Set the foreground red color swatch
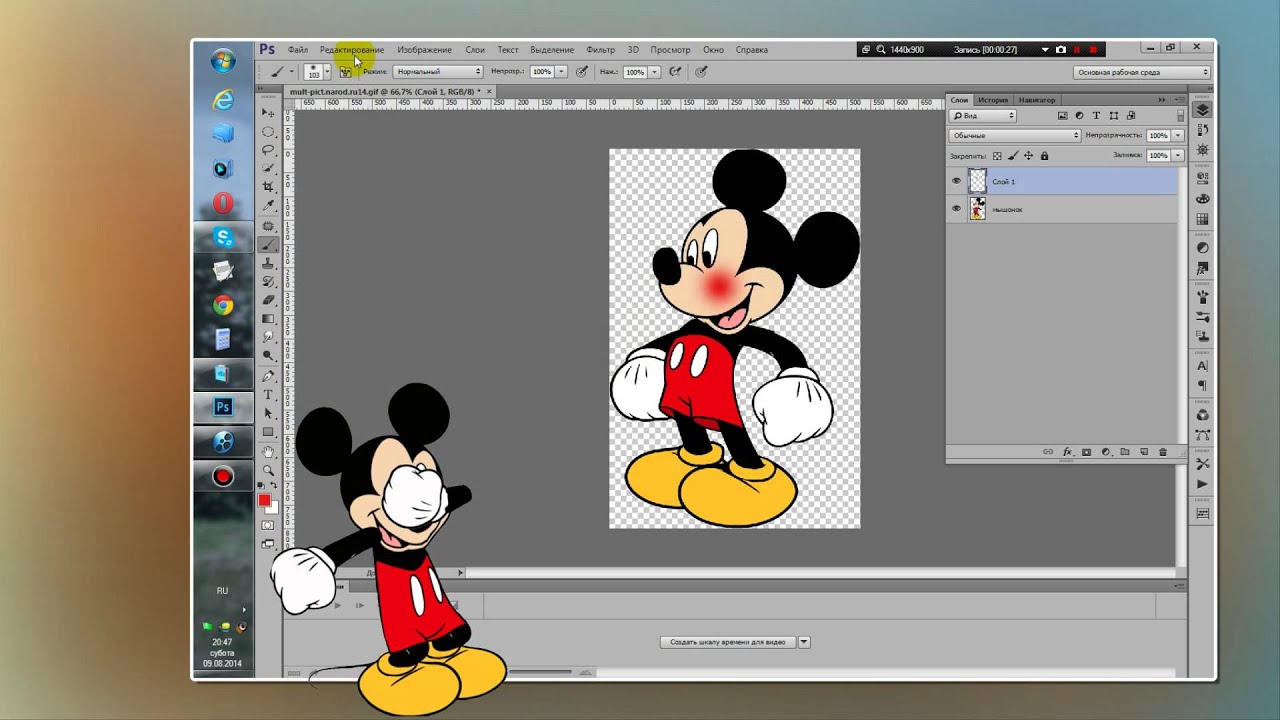This screenshot has width=1280, height=720. (x=264, y=500)
